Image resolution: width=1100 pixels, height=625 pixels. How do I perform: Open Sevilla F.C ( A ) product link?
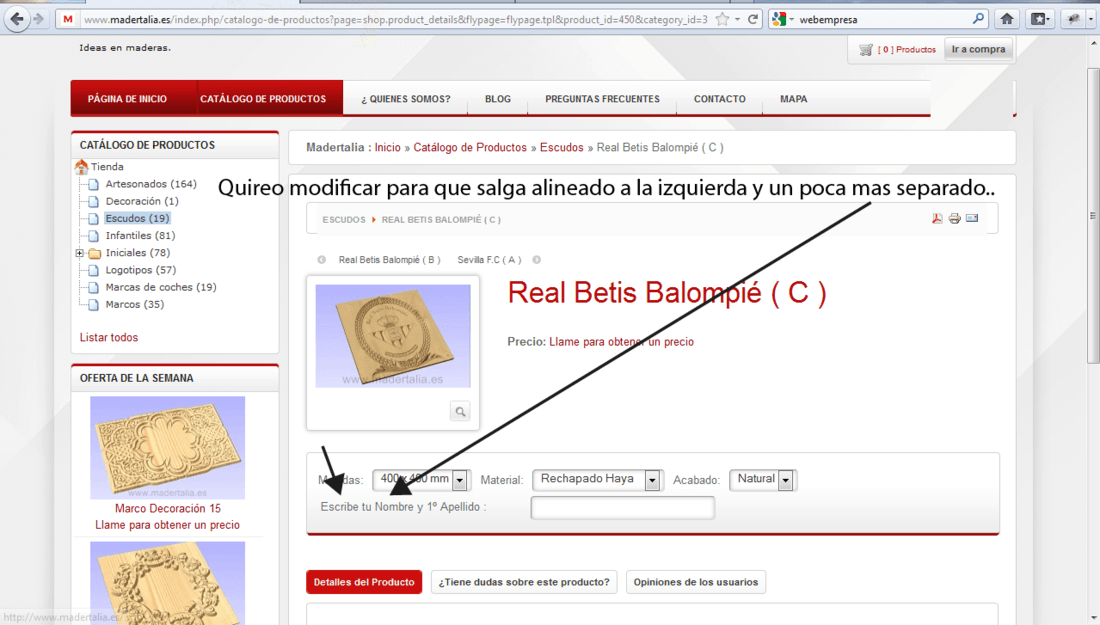489,260
